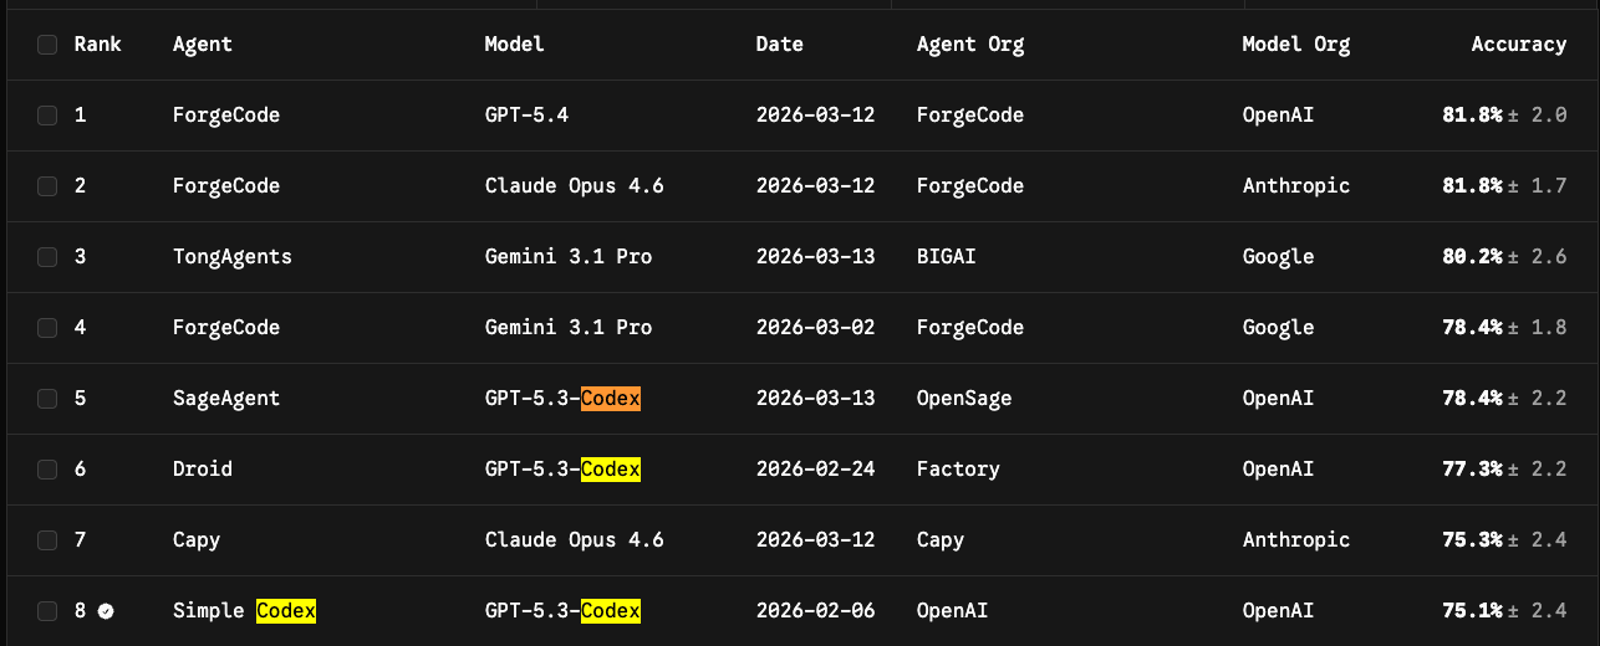Click the Model column header
The image size is (1600, 646).
514,45
